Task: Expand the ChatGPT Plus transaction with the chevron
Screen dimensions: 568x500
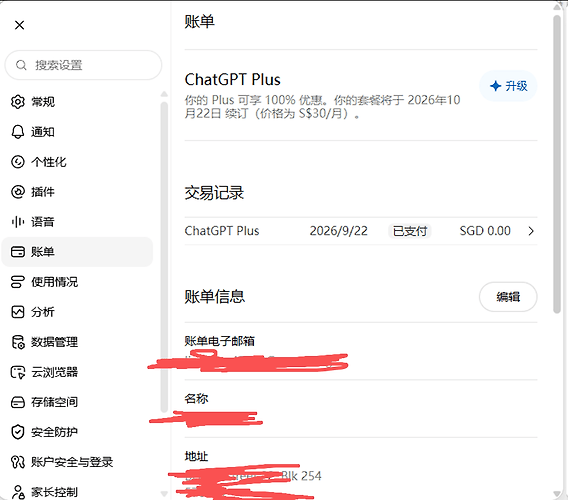Action: (531, 231)
